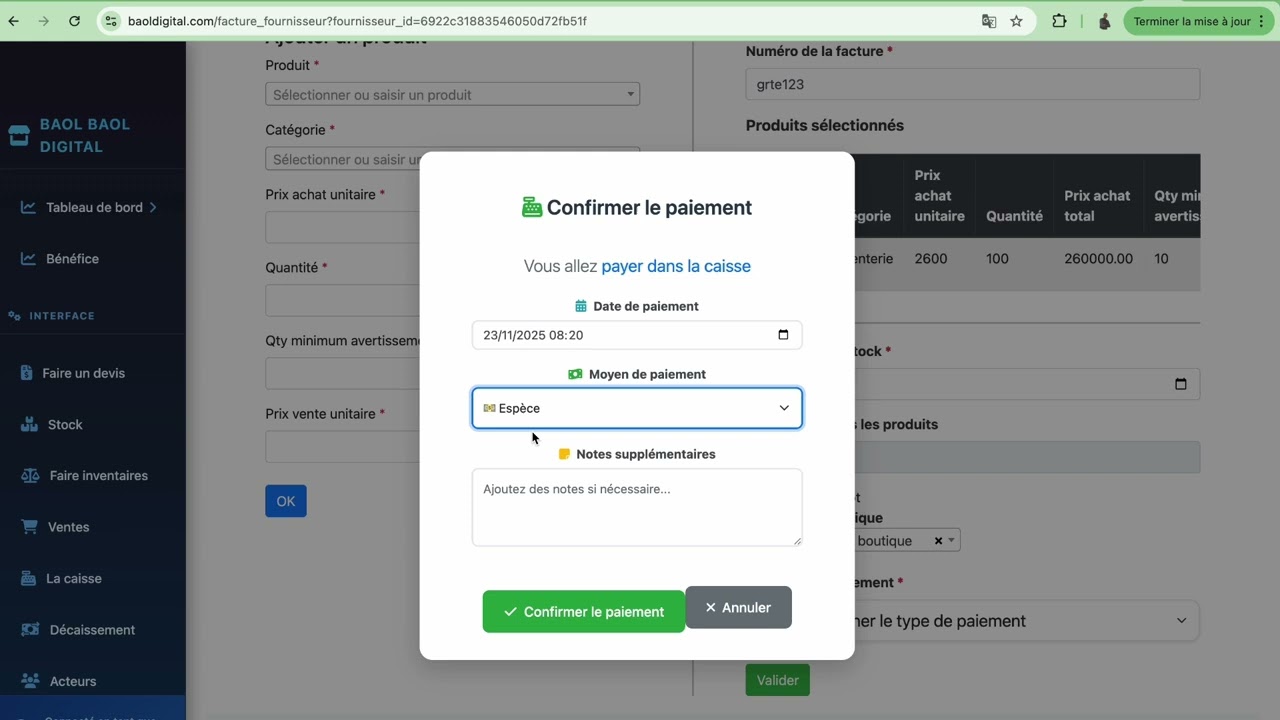Open La caisse in sidebar

tap(73, 579)
